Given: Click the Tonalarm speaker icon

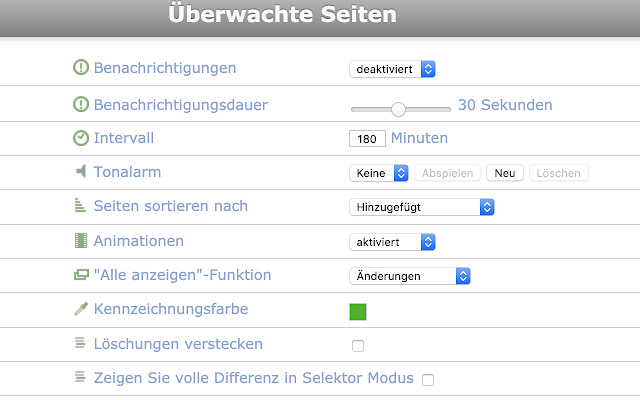Looking at the screenshot, I should click(81, 172).
